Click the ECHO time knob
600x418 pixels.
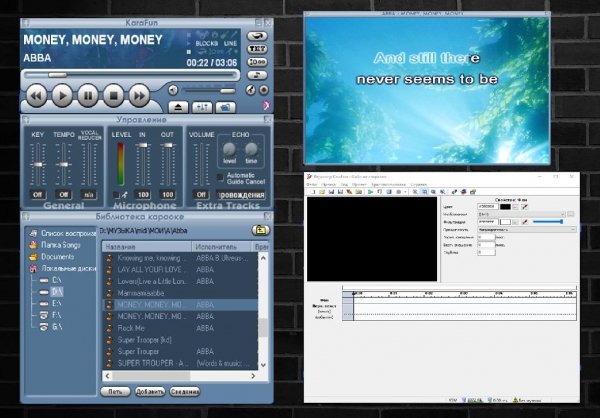251,149
